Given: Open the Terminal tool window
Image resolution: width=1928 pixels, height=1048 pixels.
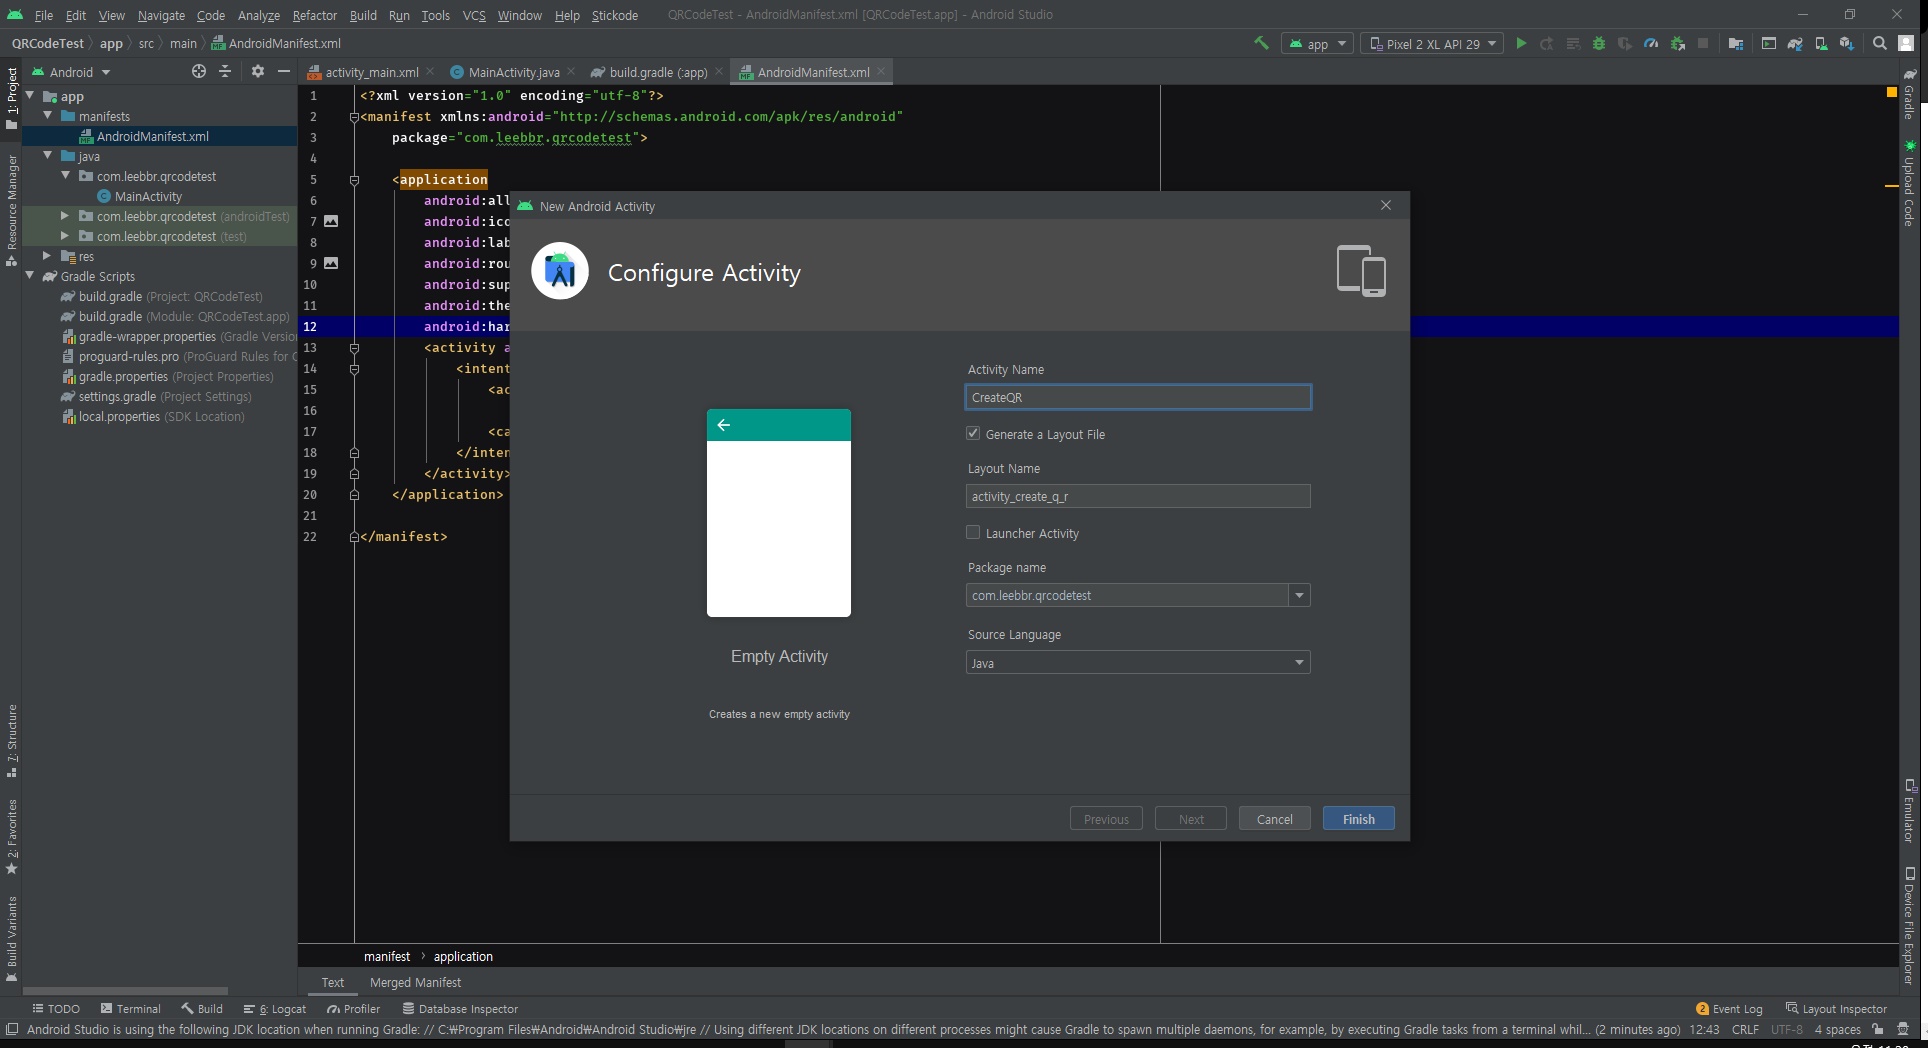Looking at the screenshot, I should [130, 1008].
